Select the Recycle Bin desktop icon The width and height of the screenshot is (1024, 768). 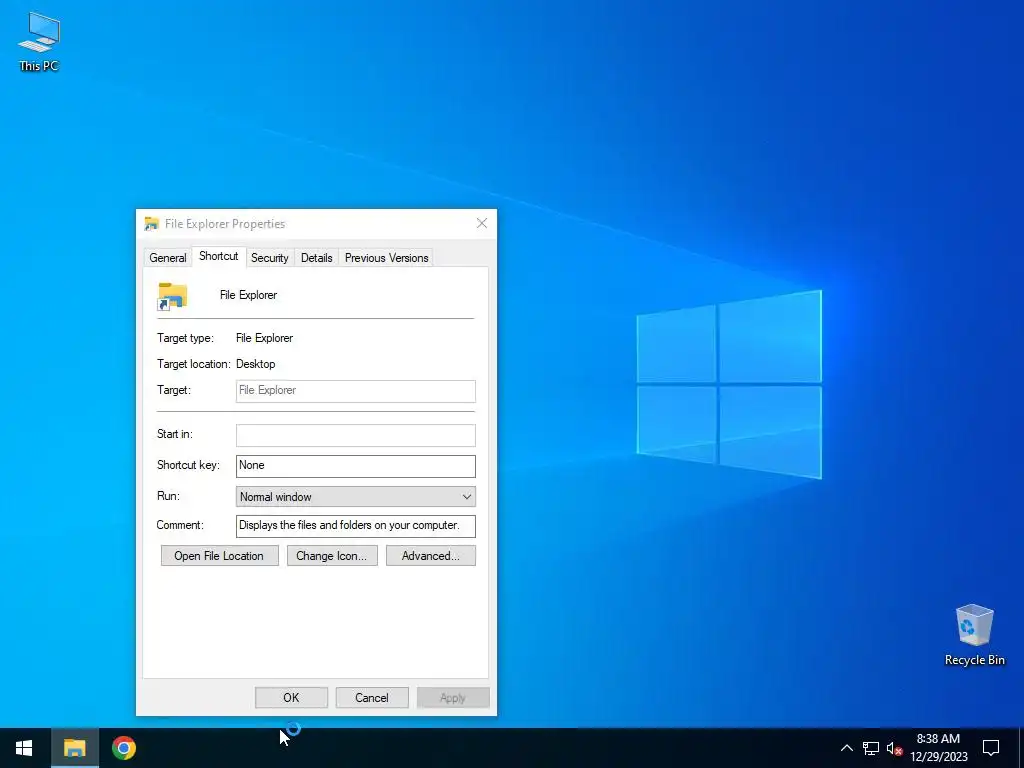[974, 635]
